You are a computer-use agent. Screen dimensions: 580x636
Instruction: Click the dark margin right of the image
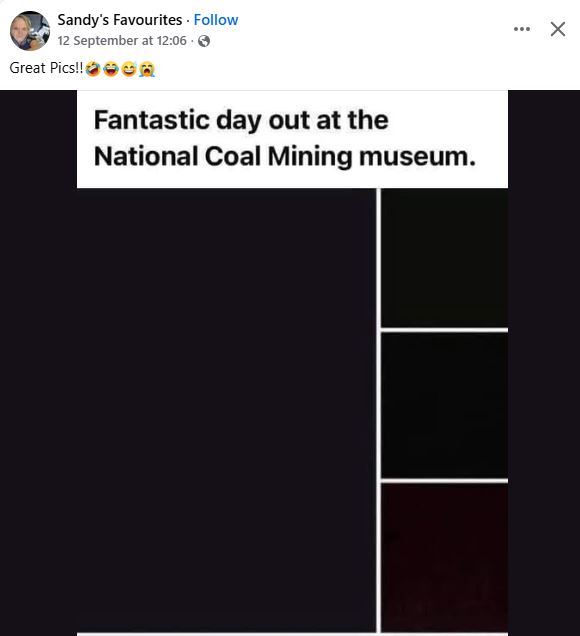pos(544,363)
